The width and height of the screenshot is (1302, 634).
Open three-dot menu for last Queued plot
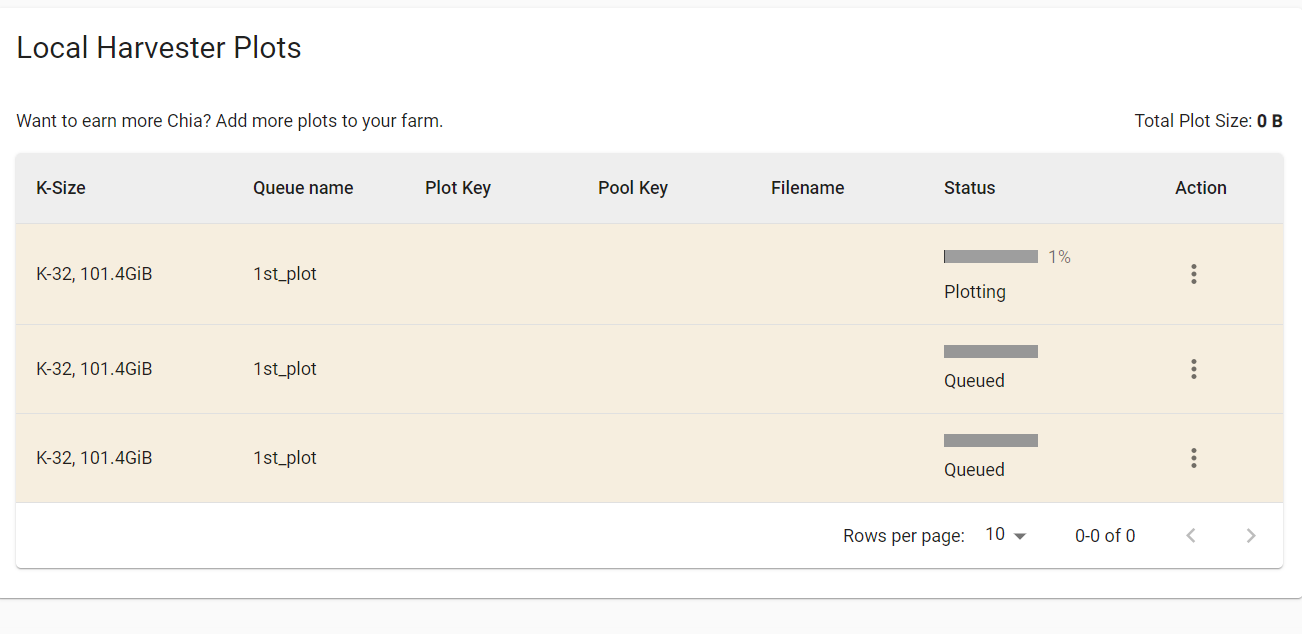tap(1193, 458)
